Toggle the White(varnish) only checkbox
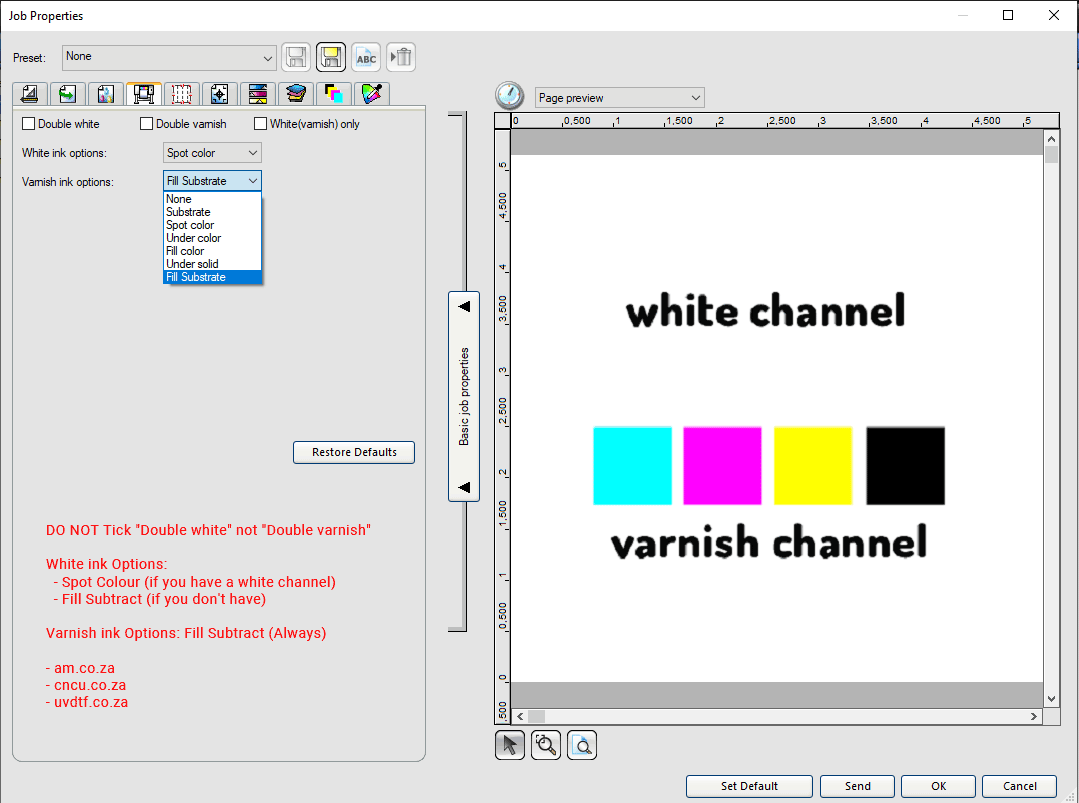Image resolution: width=1079 pixels, height=803 pixels. pos(261,124)
